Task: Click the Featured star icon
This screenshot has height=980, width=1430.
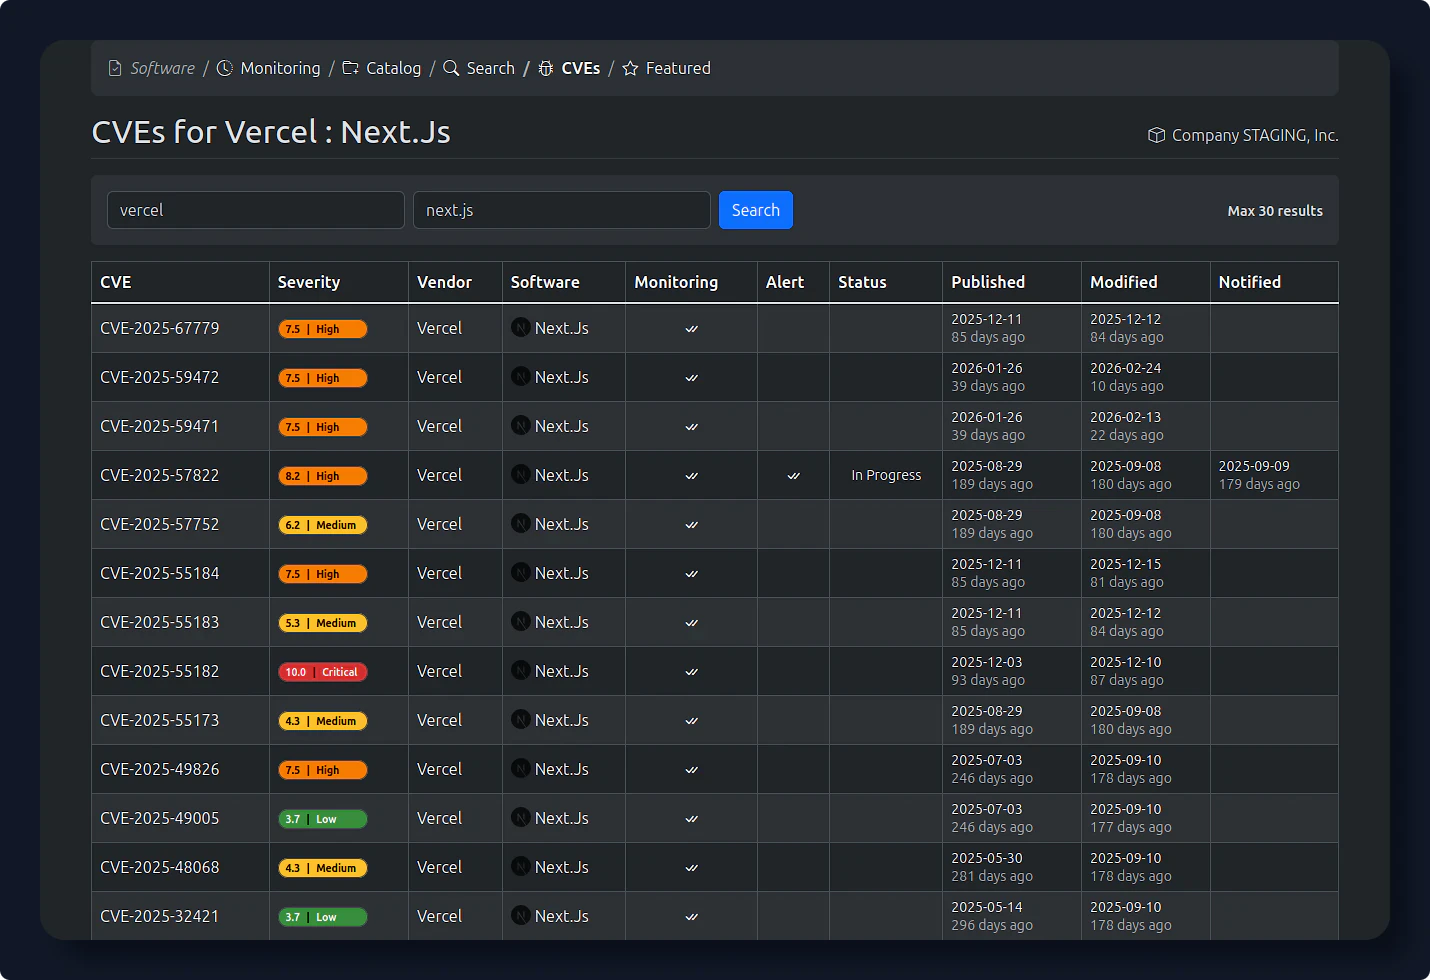Action: point(630,68)
